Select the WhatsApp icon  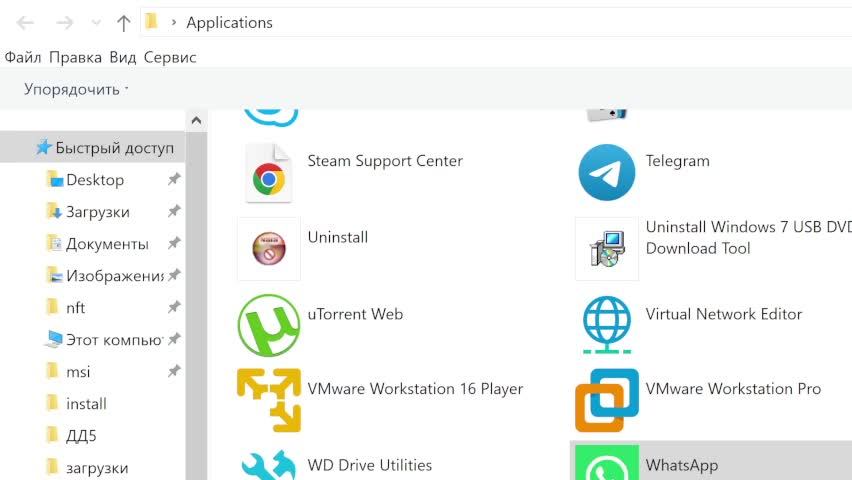(x=607, y=464)
